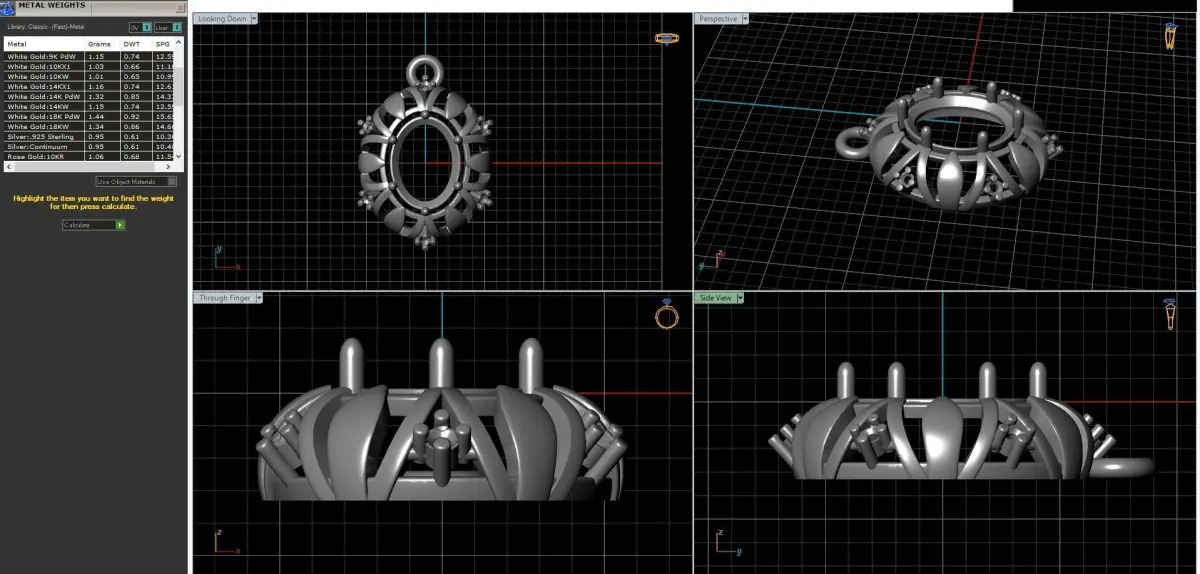Click the ring icon in Through Finger viewport

click(666, 314)
